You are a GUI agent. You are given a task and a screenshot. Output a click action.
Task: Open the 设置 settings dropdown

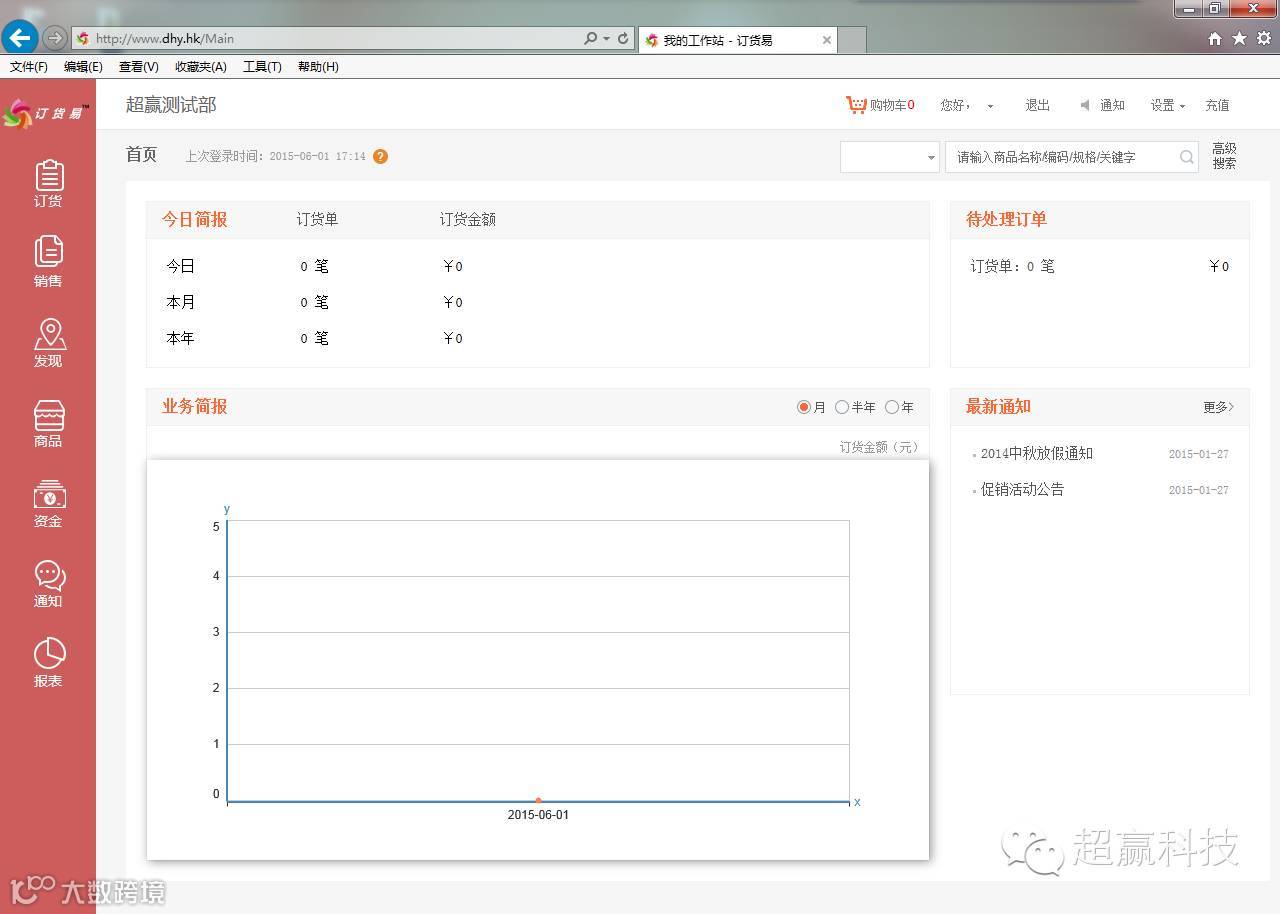tap(1167, 105)
